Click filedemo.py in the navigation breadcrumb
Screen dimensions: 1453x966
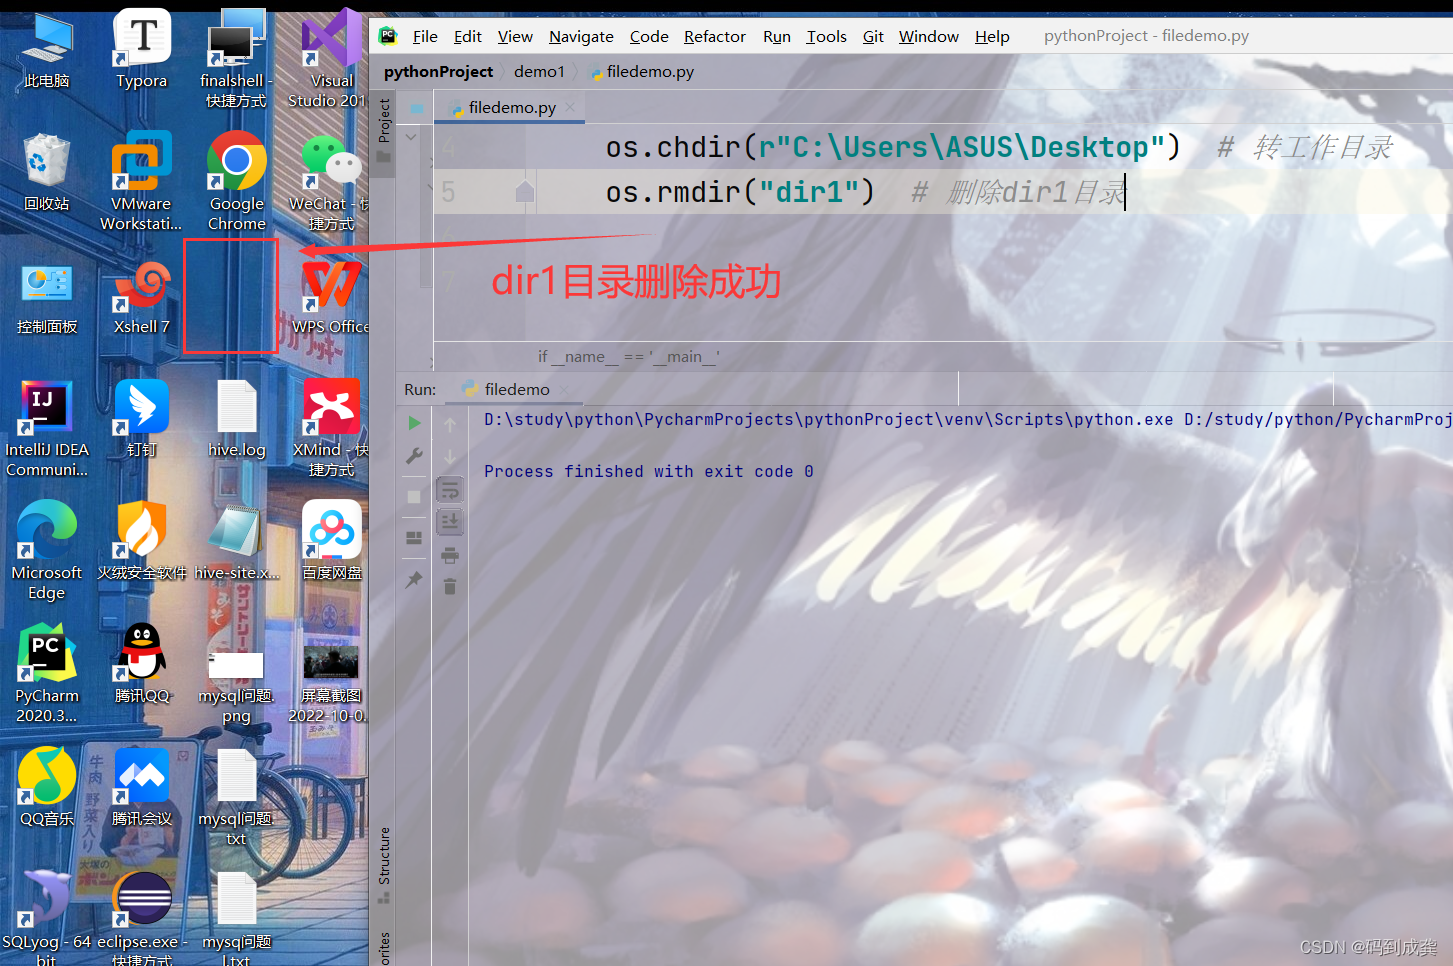(x=642, y=72)
